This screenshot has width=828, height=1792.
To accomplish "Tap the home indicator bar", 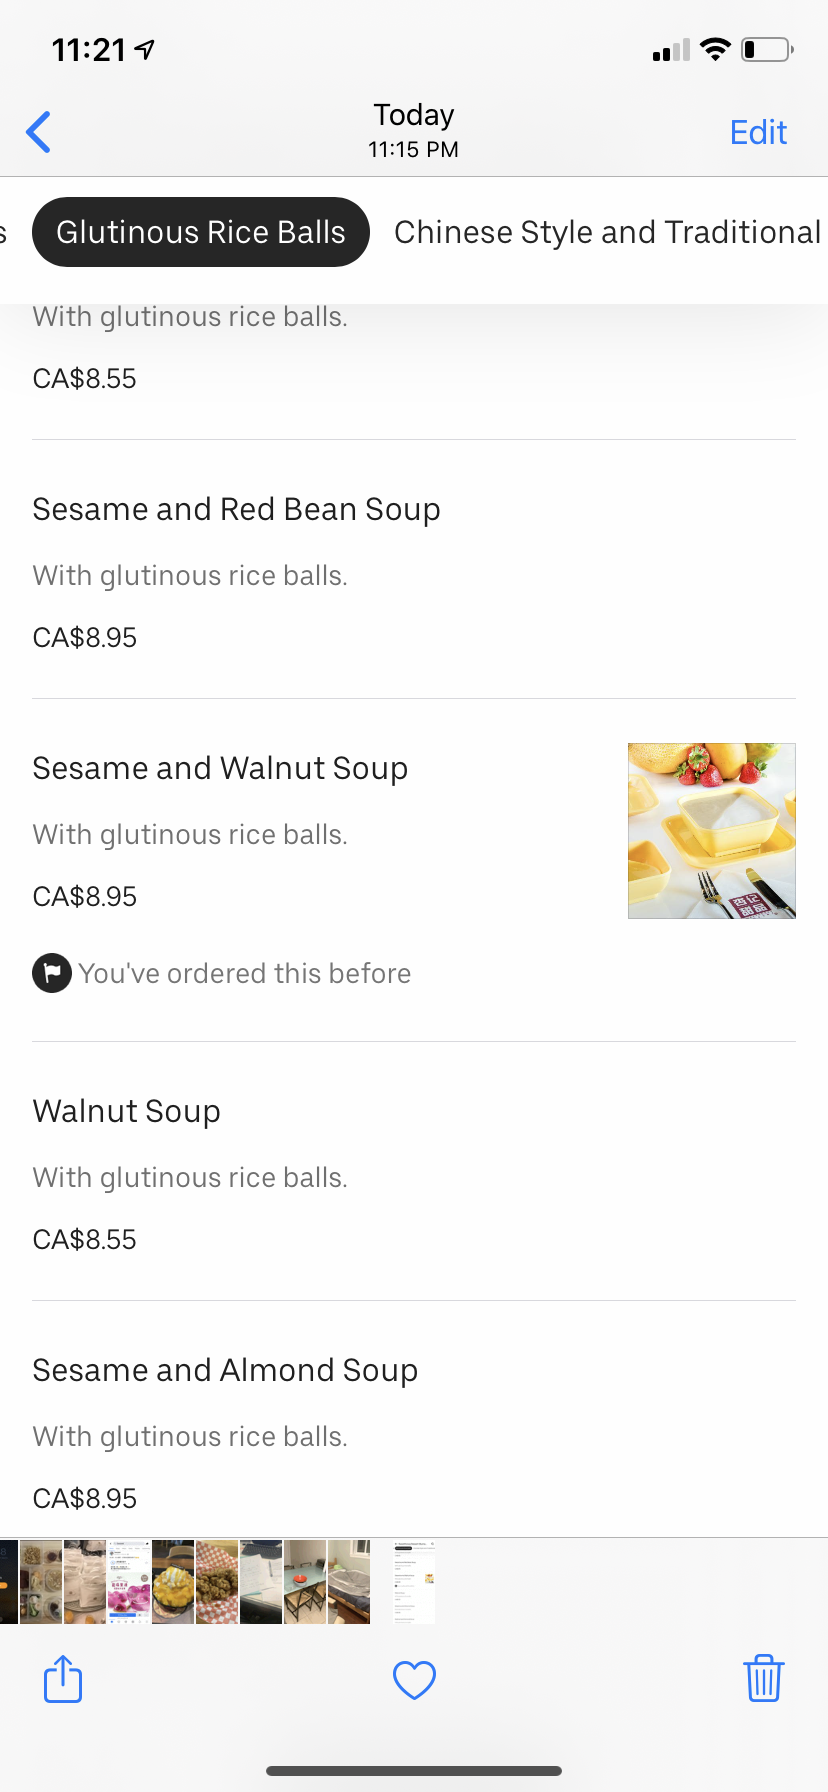I will pyautogui.click(x=414, y=1771).
